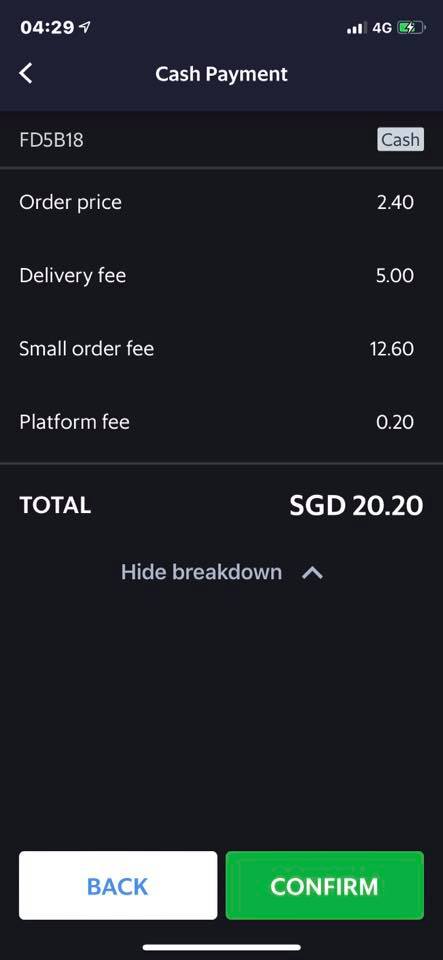This screenshot has height=960, width=443.
Task: Tap the SGD 20.20 total amount
Action: click(356, 506)
